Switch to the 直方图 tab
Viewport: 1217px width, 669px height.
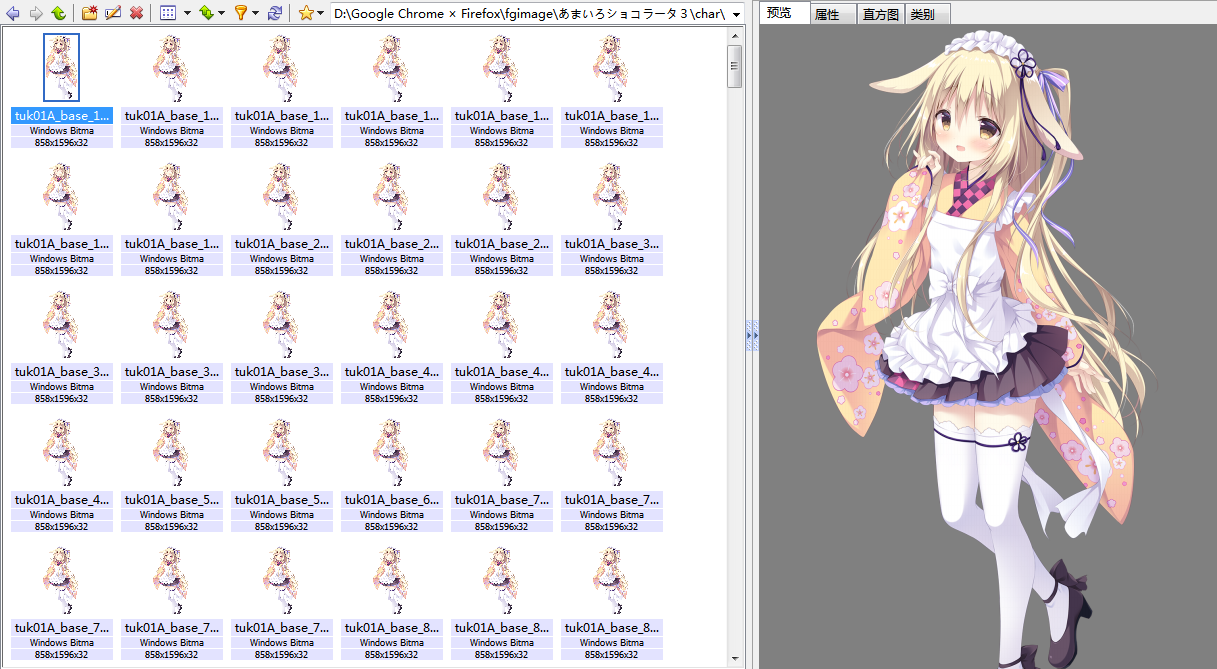pos(880,15)
